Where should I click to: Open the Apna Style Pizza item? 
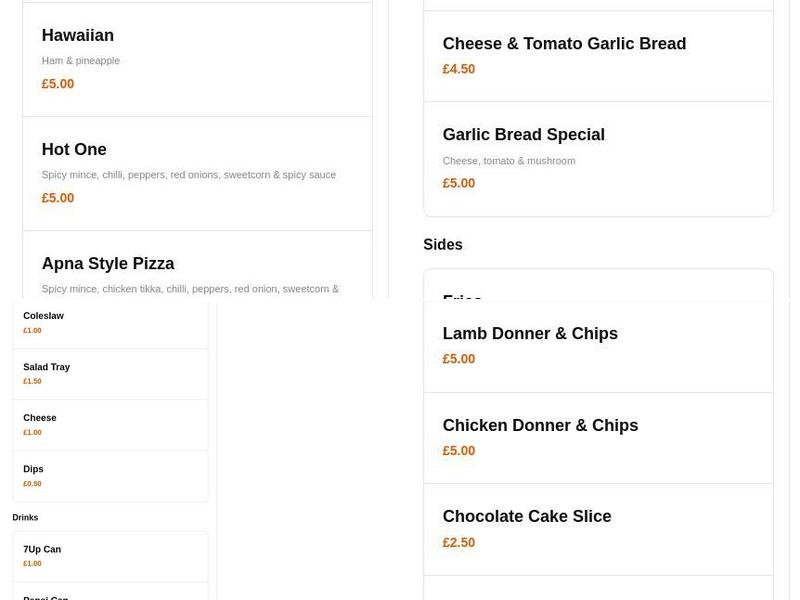coord(108,263)
